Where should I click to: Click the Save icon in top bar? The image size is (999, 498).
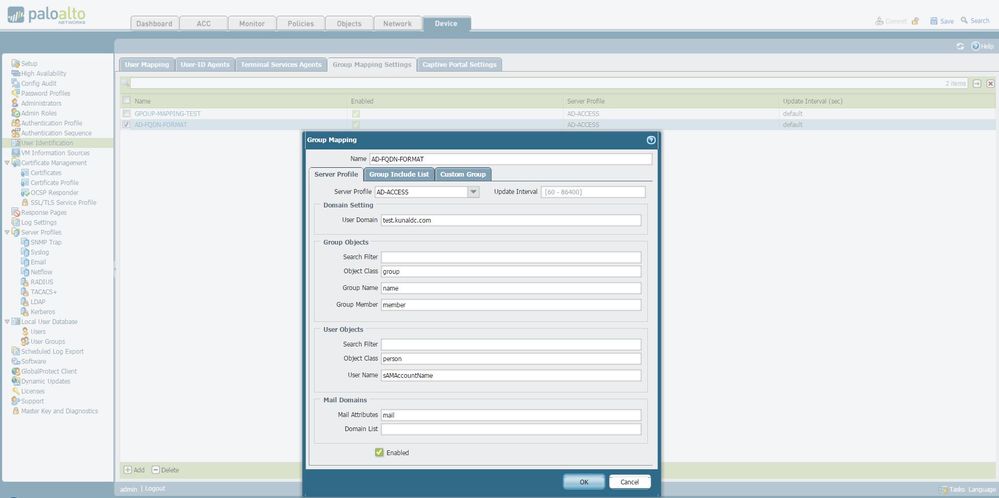point(934,21)
